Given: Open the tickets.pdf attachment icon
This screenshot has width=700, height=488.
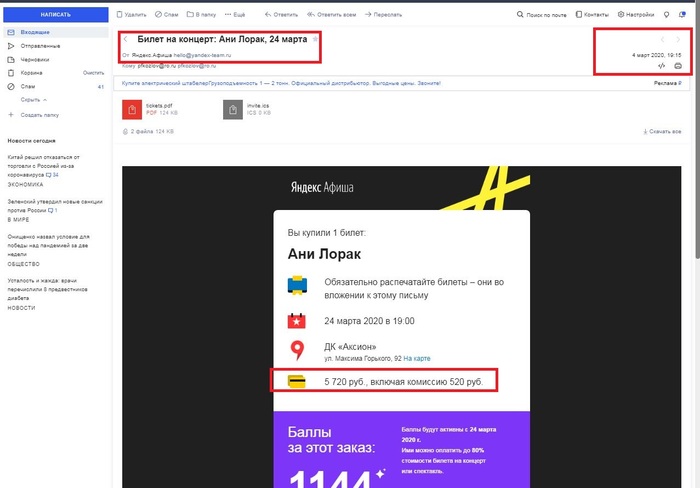Looking at the screenshot, I should (x=132, y=110).
